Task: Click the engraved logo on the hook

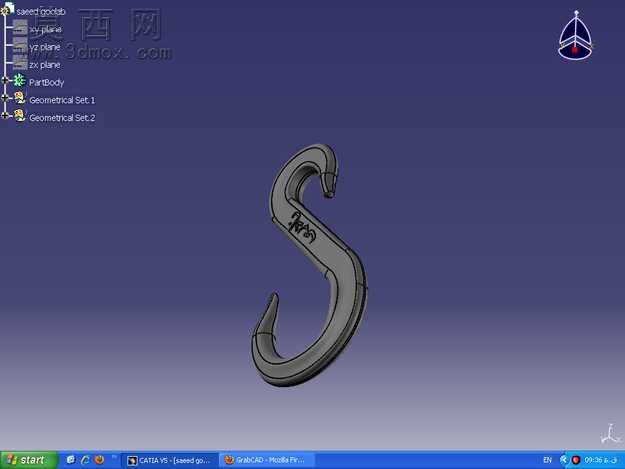Action: point(302,228)
